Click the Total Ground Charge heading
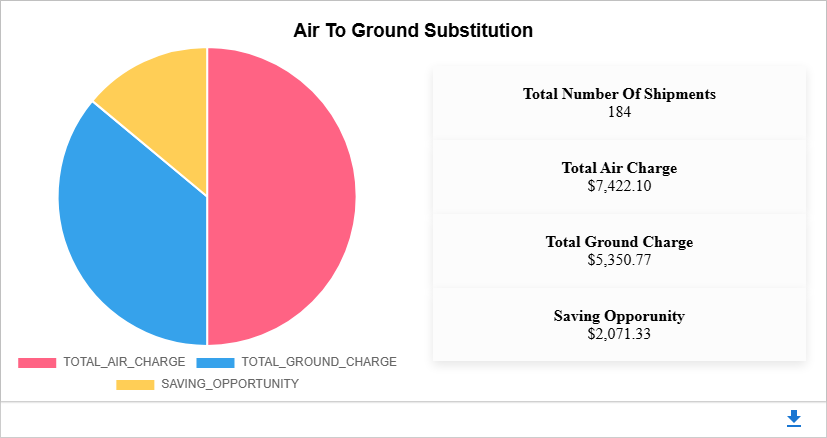 619,242
